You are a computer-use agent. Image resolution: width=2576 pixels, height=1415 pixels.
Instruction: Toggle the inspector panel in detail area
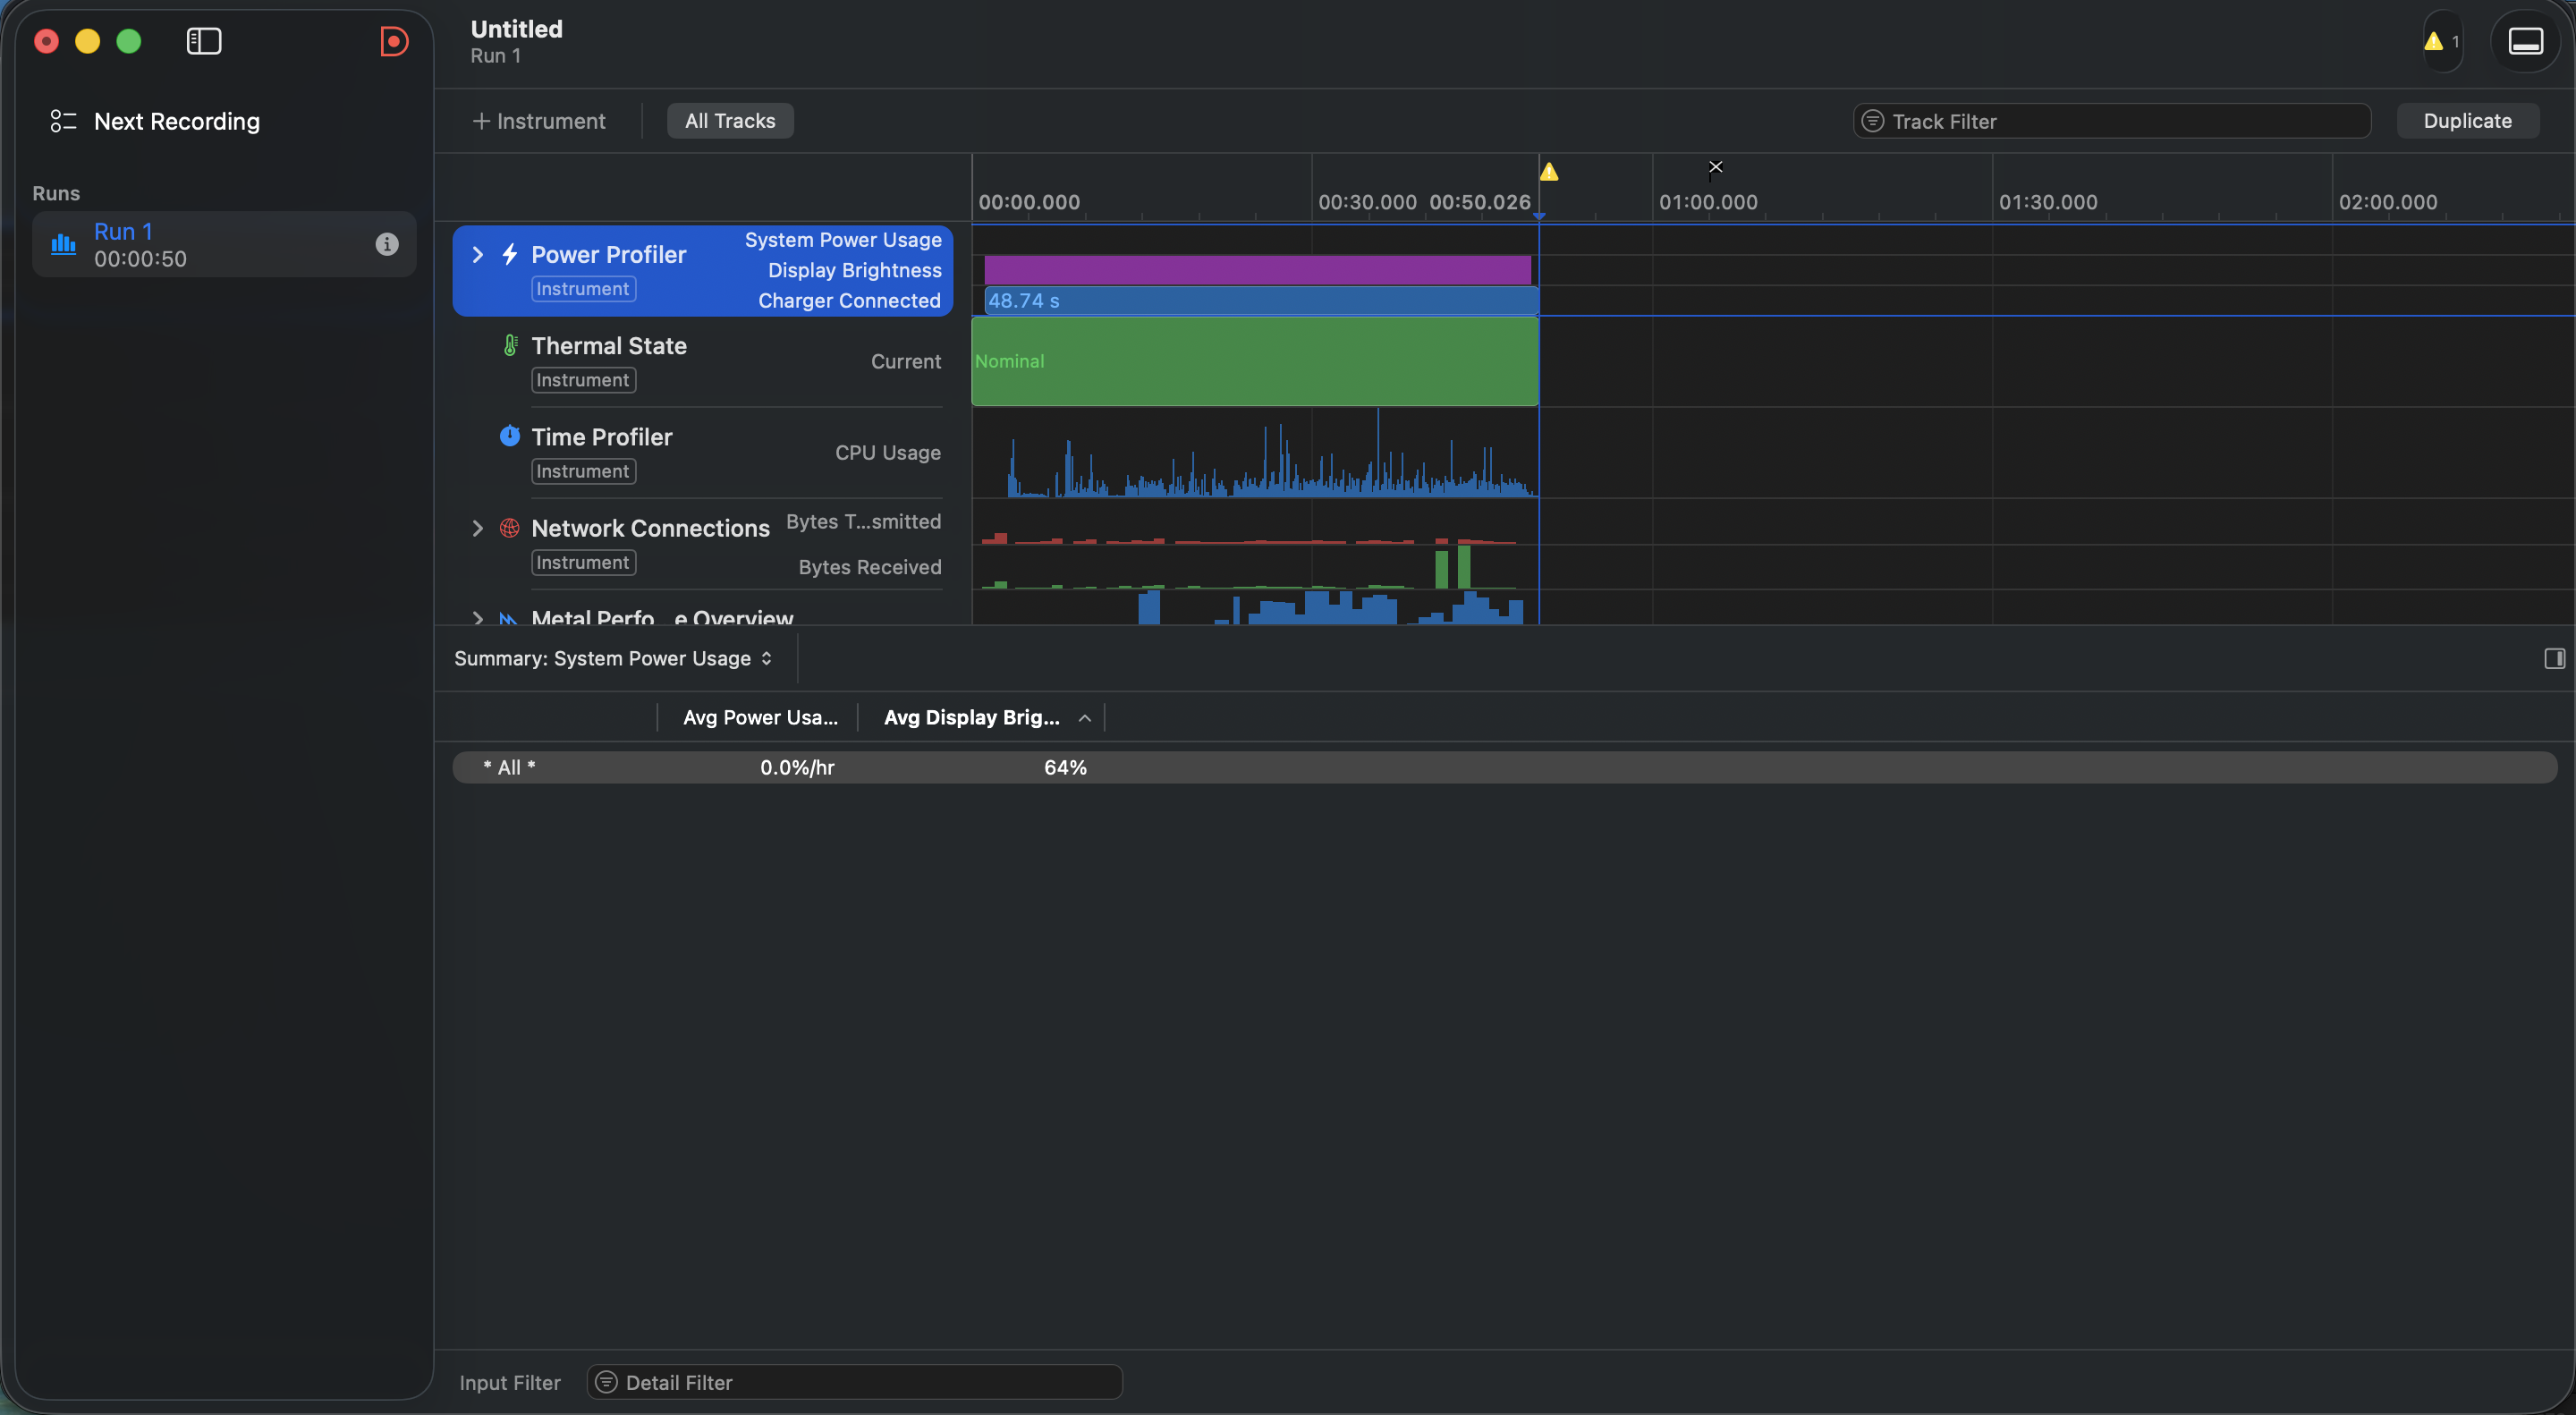tap(2554, 658)
